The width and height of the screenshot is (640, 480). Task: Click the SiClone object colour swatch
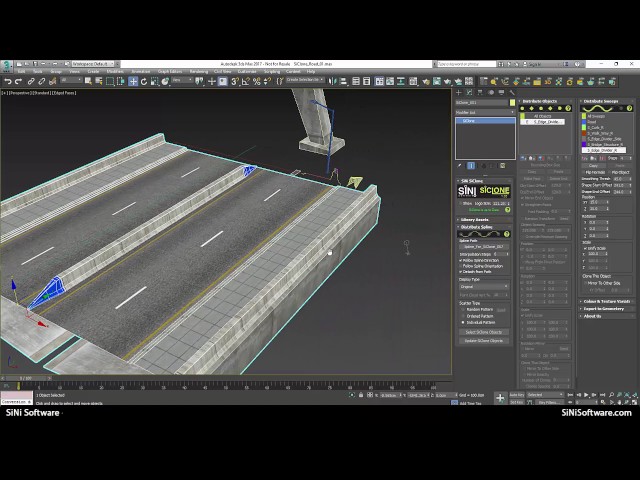[512, 102]
